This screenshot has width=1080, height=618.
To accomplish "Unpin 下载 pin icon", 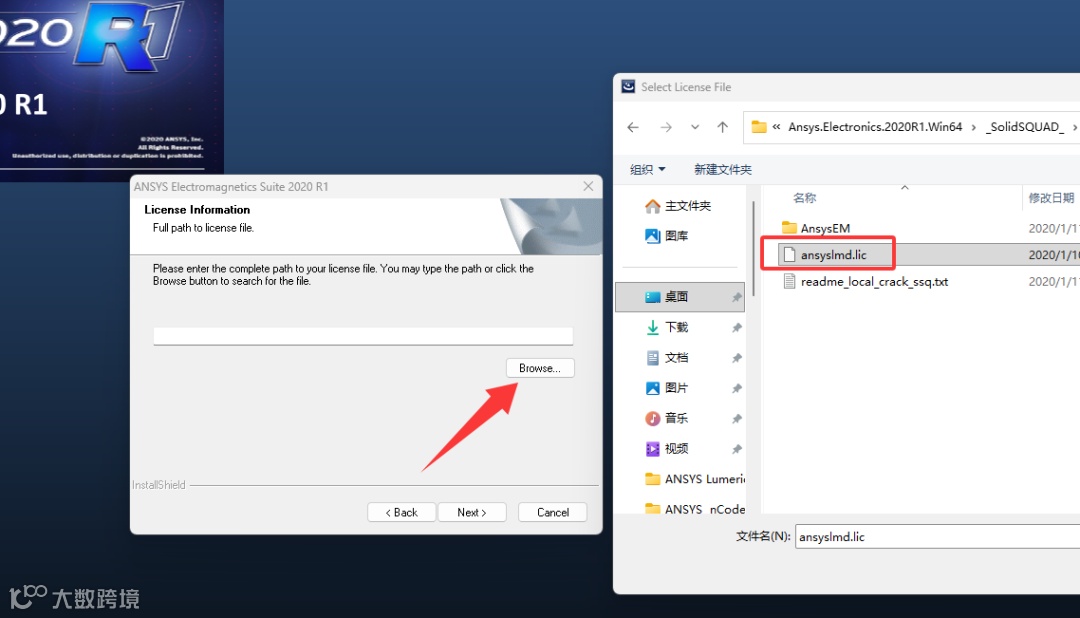I will [x=736, y=327].
